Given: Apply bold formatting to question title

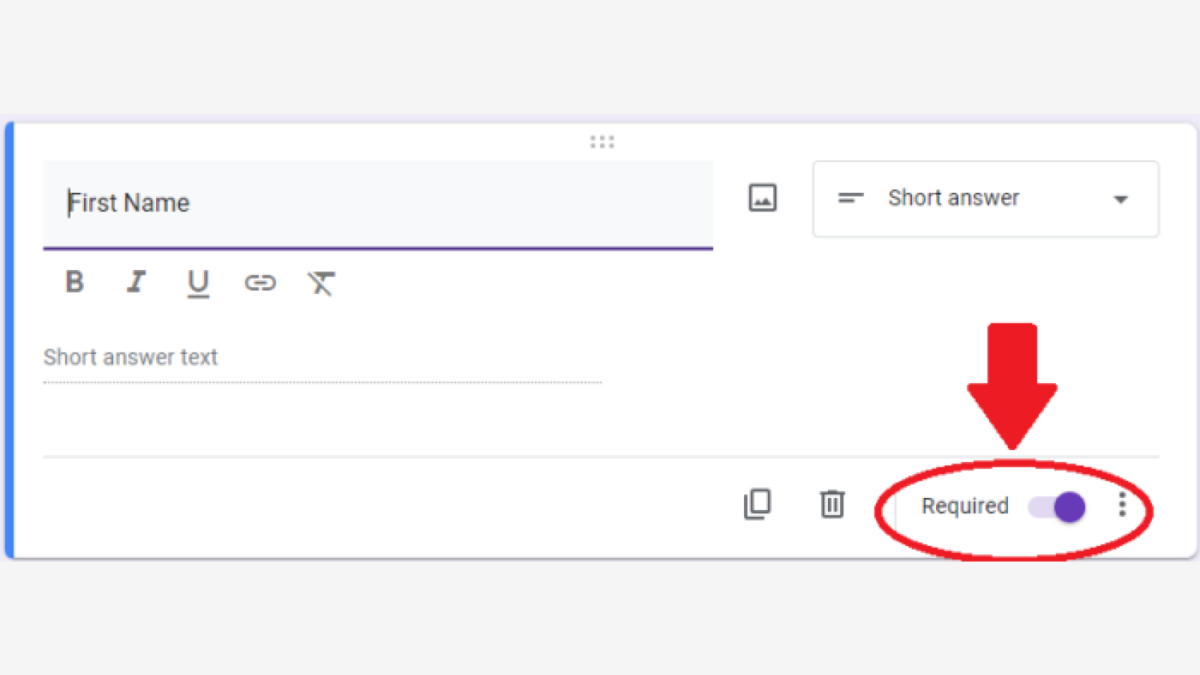Looking at the screenshot, I should pos(75,283).
